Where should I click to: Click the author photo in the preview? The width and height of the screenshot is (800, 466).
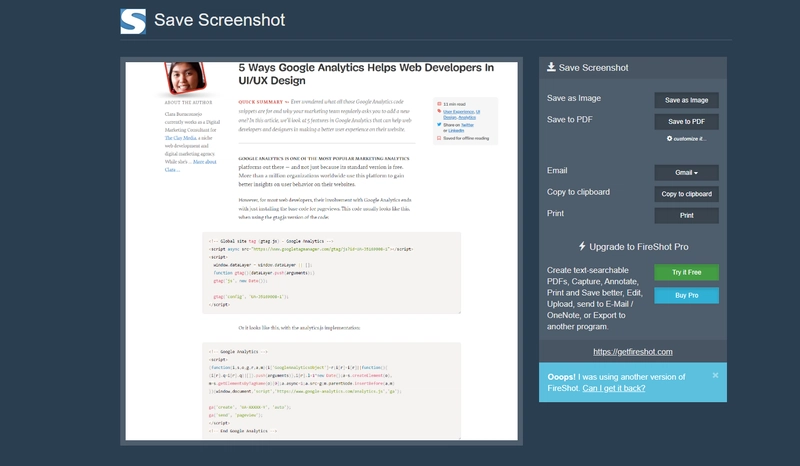(x=185, y=78)
